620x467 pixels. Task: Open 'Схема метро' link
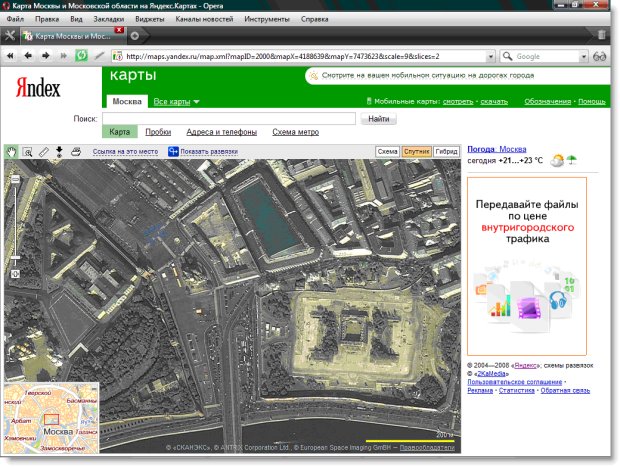click(295, 132)
